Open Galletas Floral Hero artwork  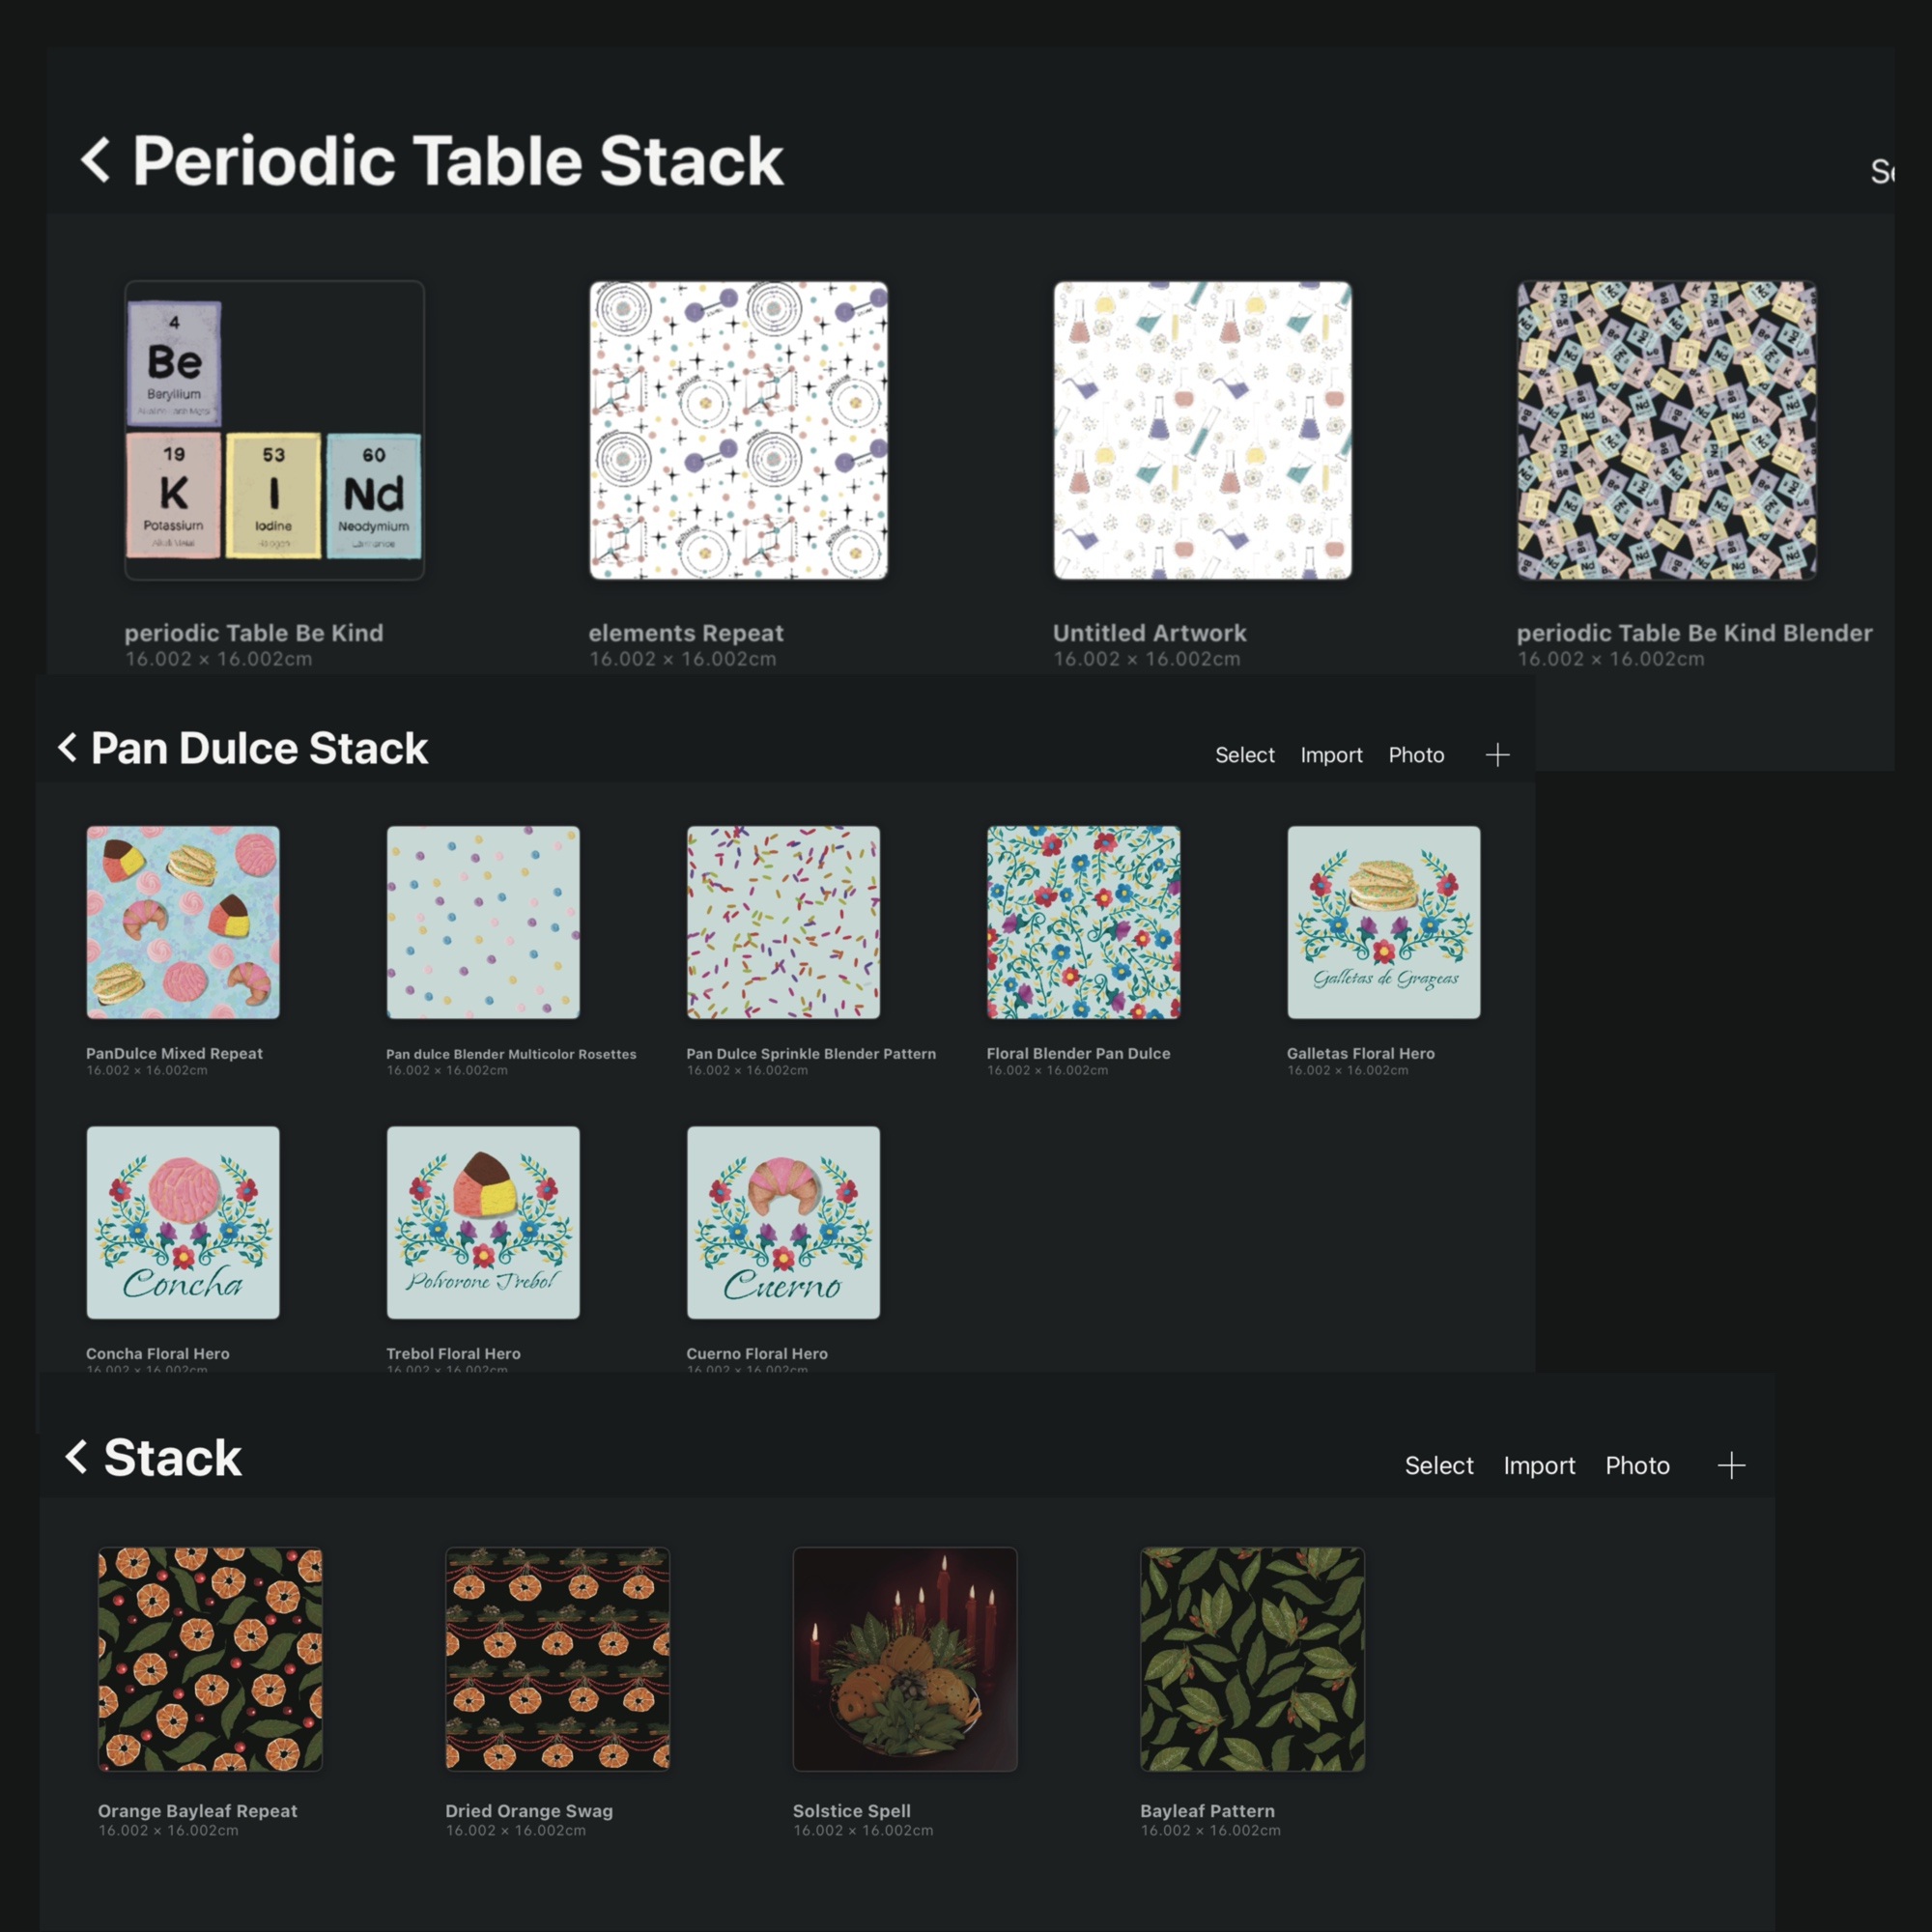click(x=1383, y=922)
